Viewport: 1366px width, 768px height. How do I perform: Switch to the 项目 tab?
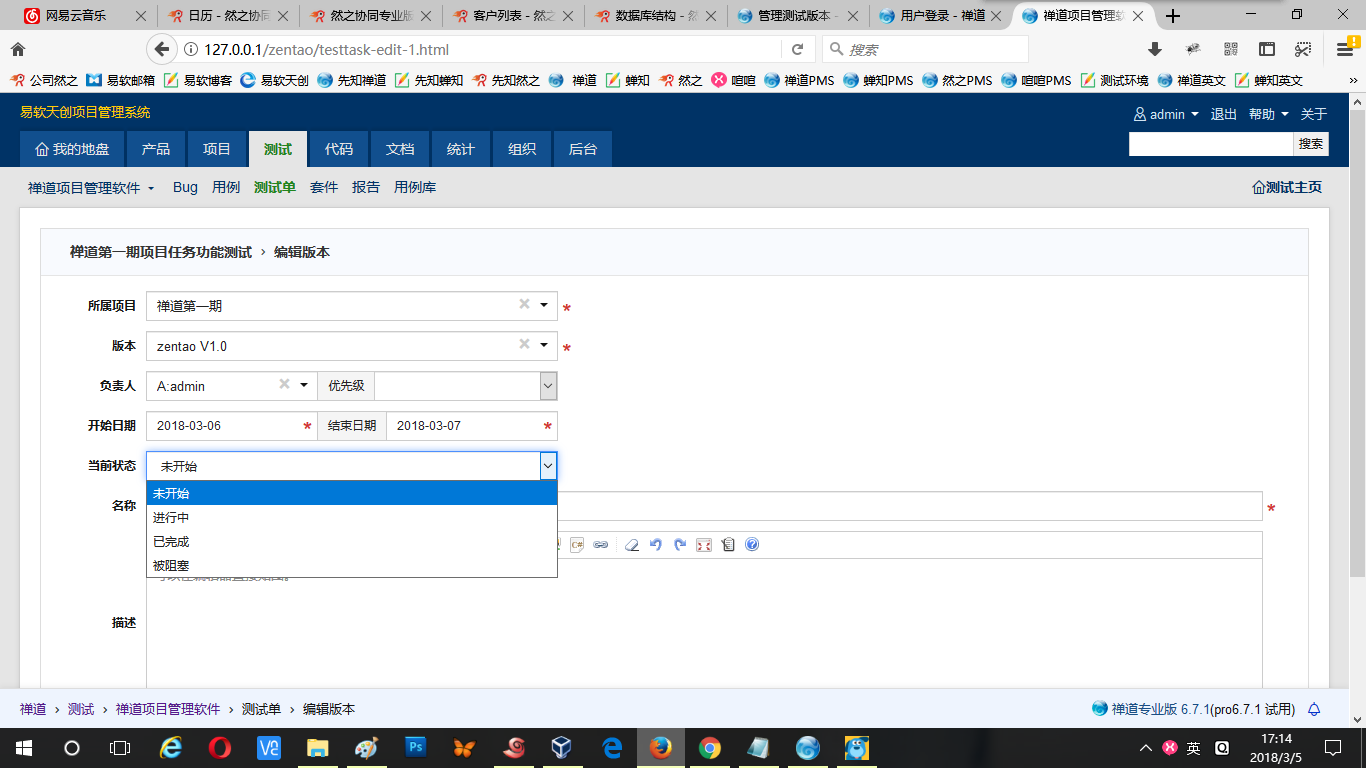[x=217, y=149]
